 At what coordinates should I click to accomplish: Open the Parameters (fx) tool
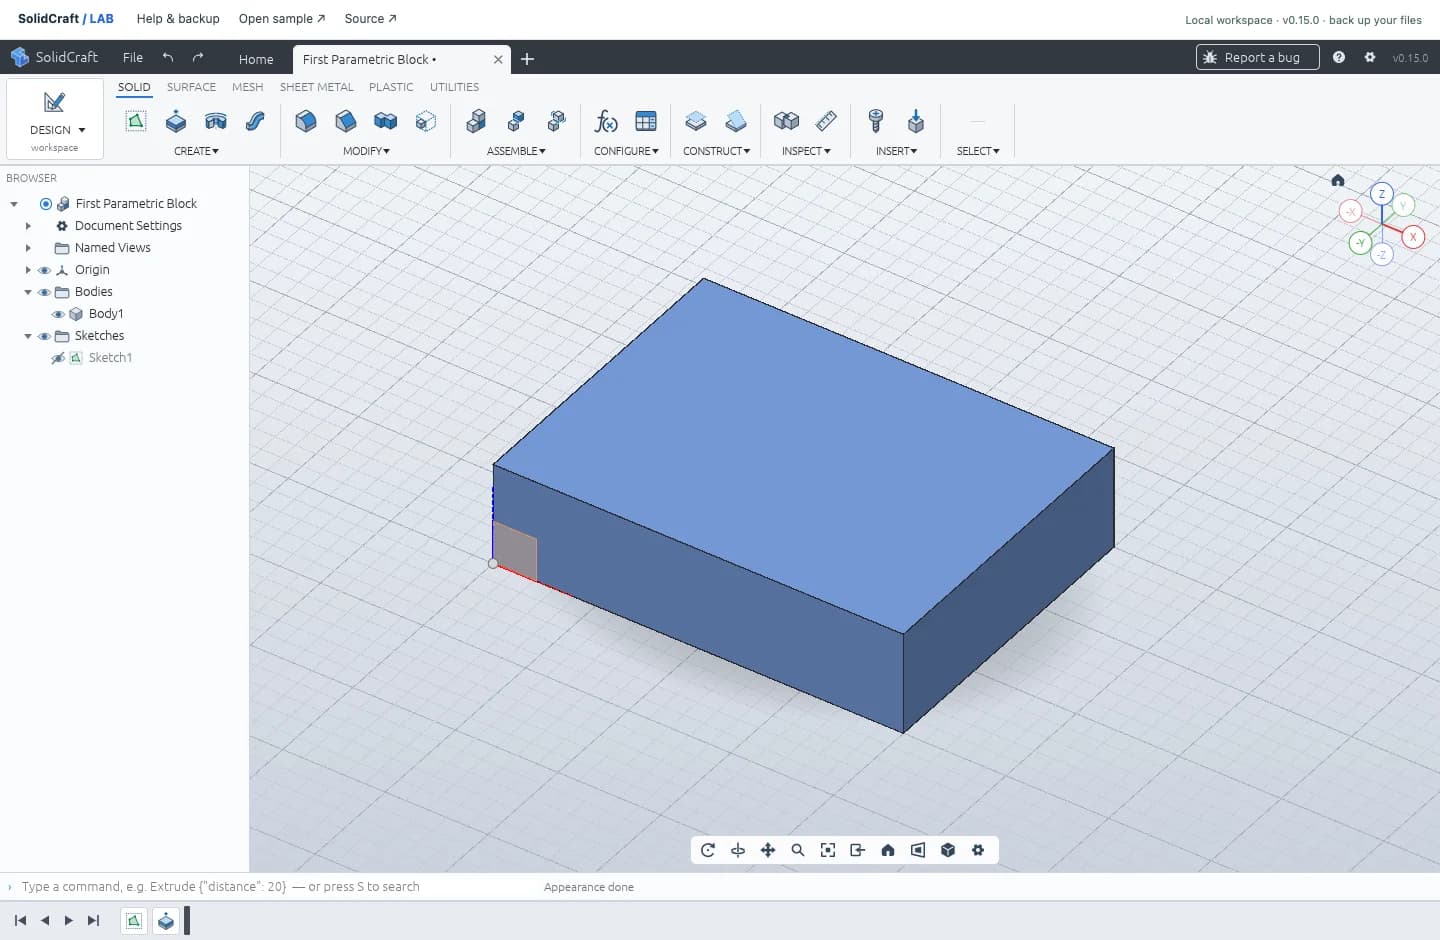point(606,121)
